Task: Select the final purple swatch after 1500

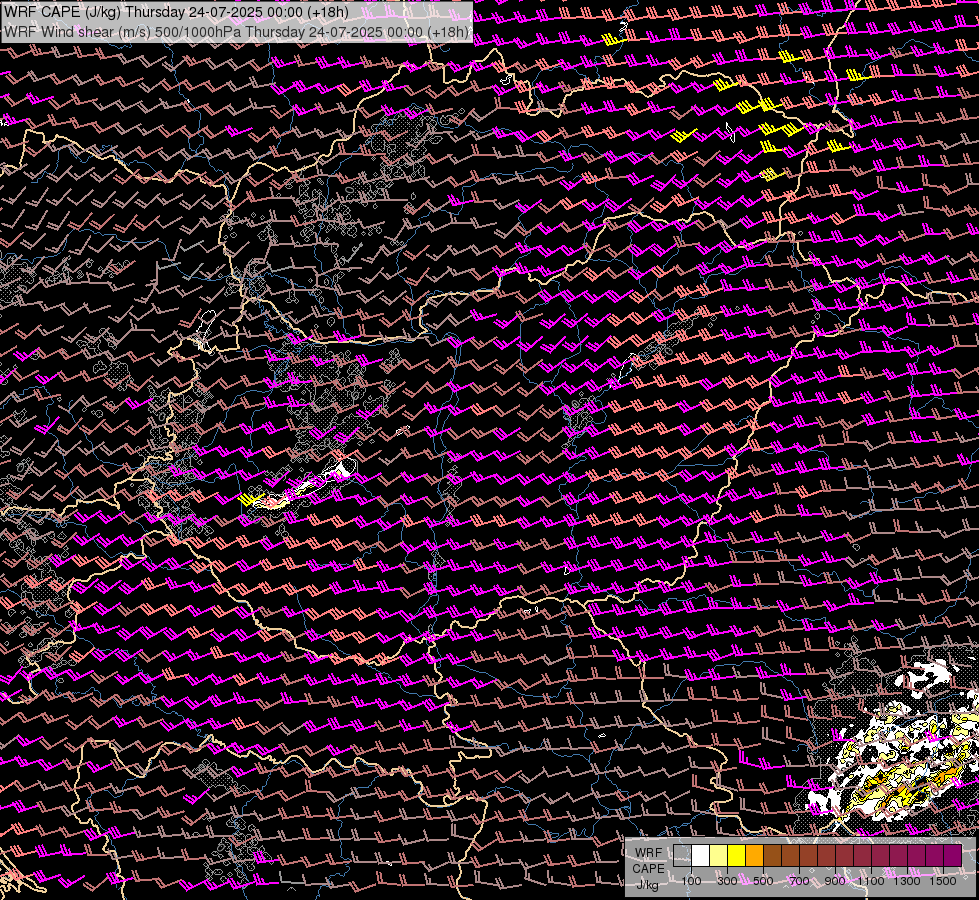Action: (x=953, y=855)
